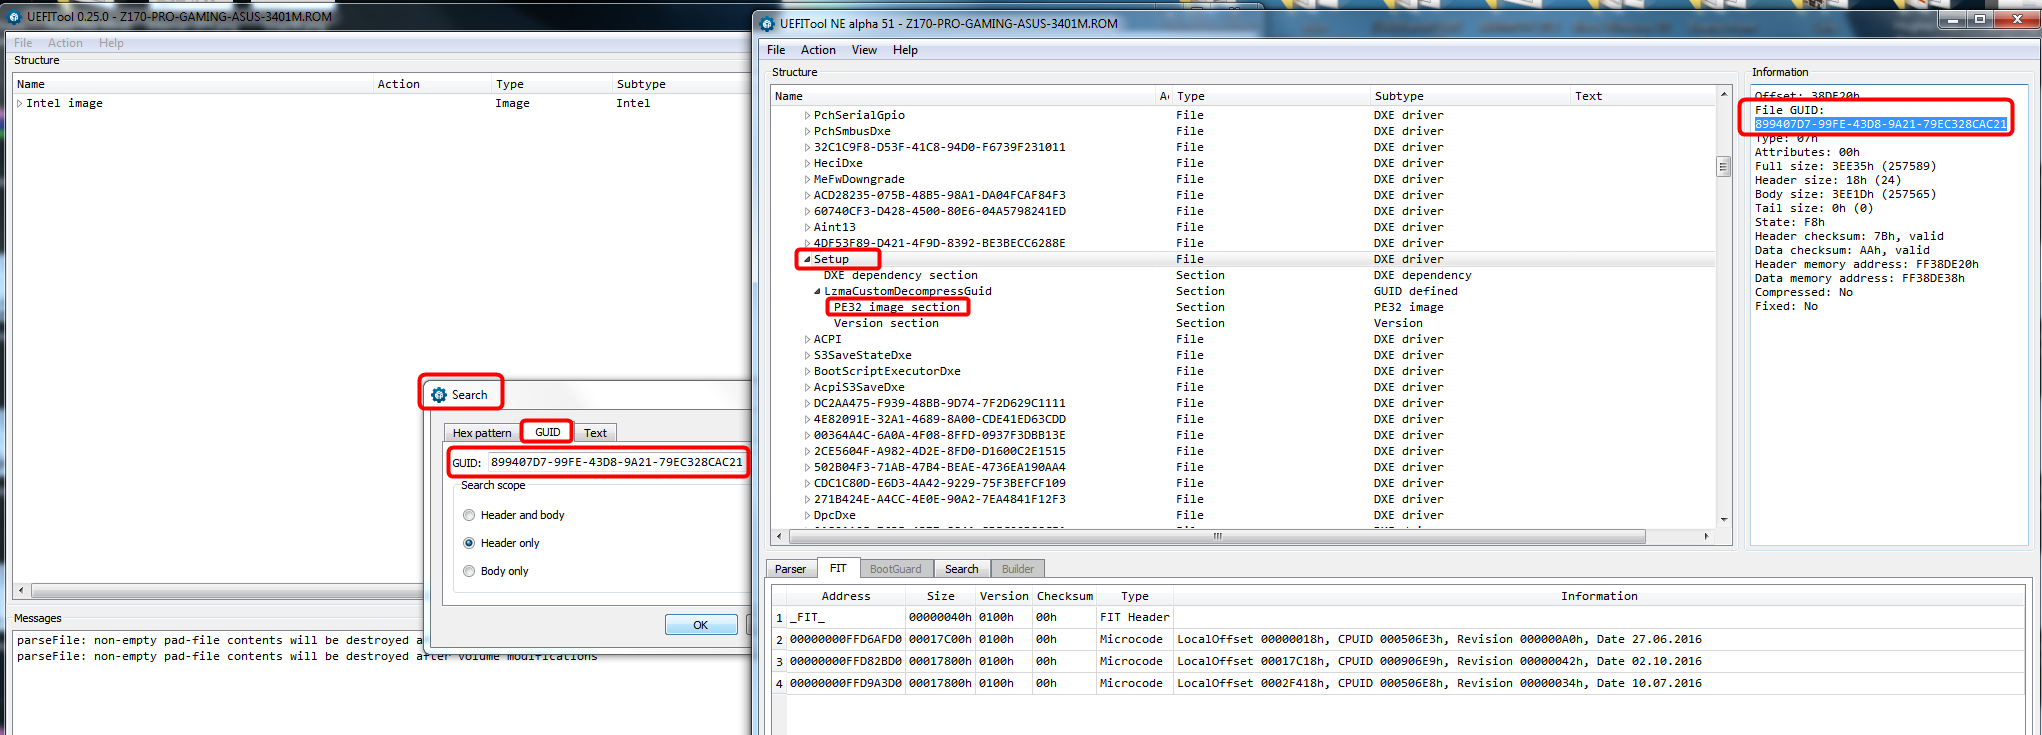Image resolution: width=2042 pixels, height=735 pixels.
Task: Select Text tab in Search dialog
Action: pos(595,433)
